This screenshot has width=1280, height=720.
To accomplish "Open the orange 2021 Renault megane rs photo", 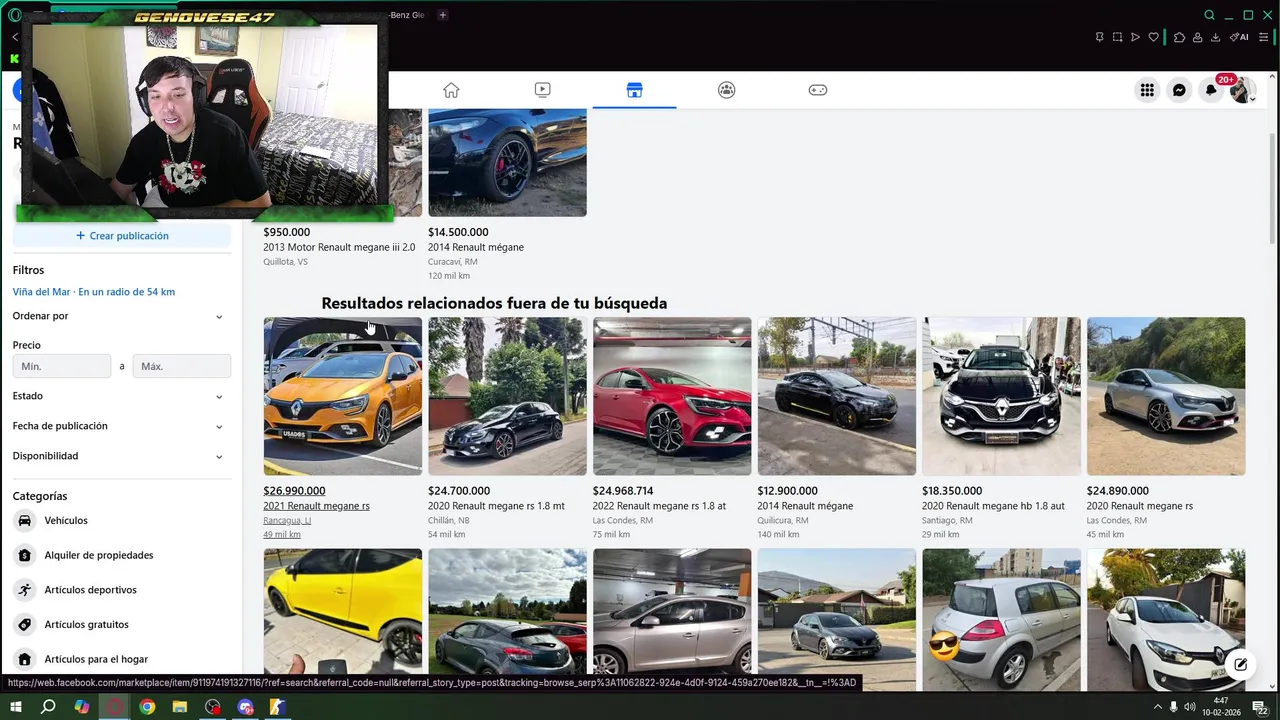I will 343,396.
